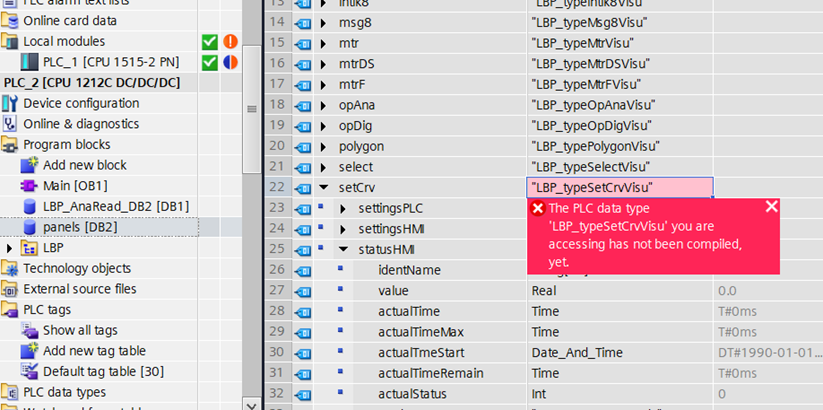Click the red error icon in tooltip
This screenshot has height=410, width=823.
[x=538, y=208]
